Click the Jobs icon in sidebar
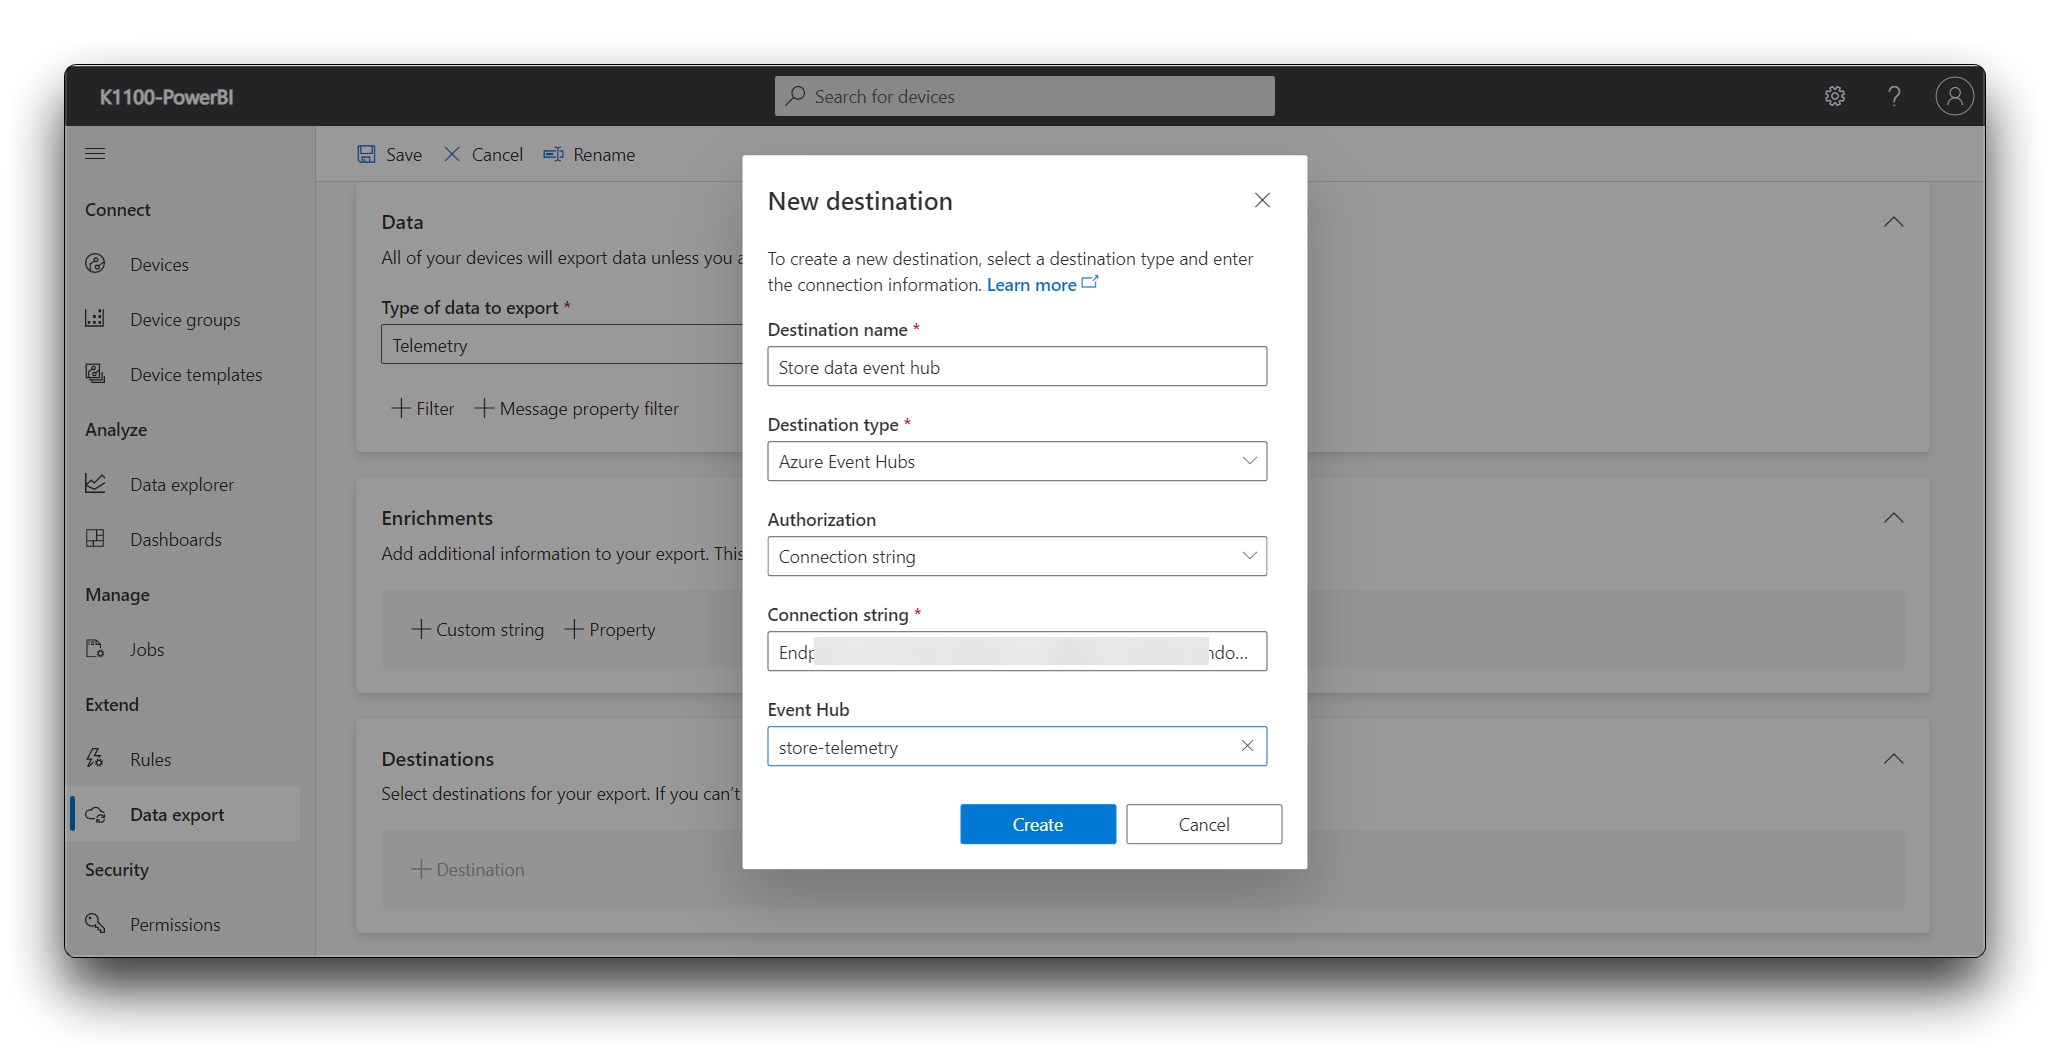 click(95, 649)
